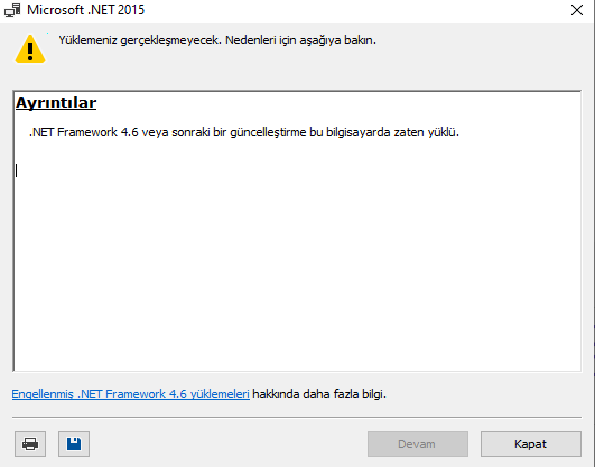This screenshot has height=467, width=597.
Task: Click the blank area between save icon and Devam
Action: (228, 444)
